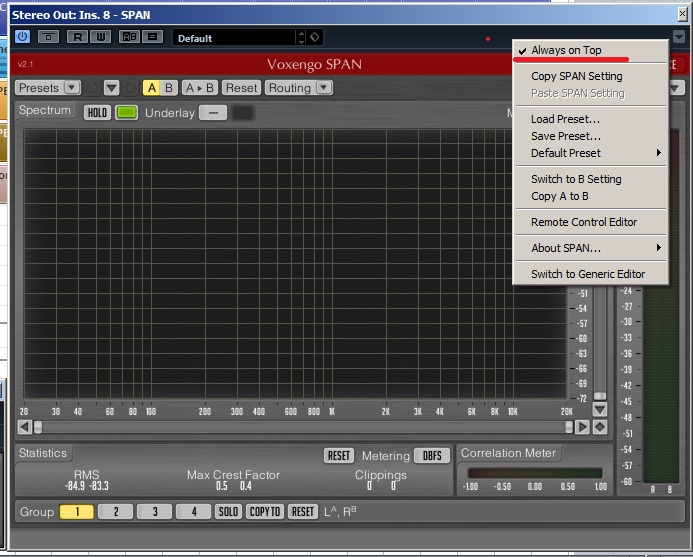Click the dark underlay color swatch
Viewport: 693px width, 557px height.
tap(243, 113)
